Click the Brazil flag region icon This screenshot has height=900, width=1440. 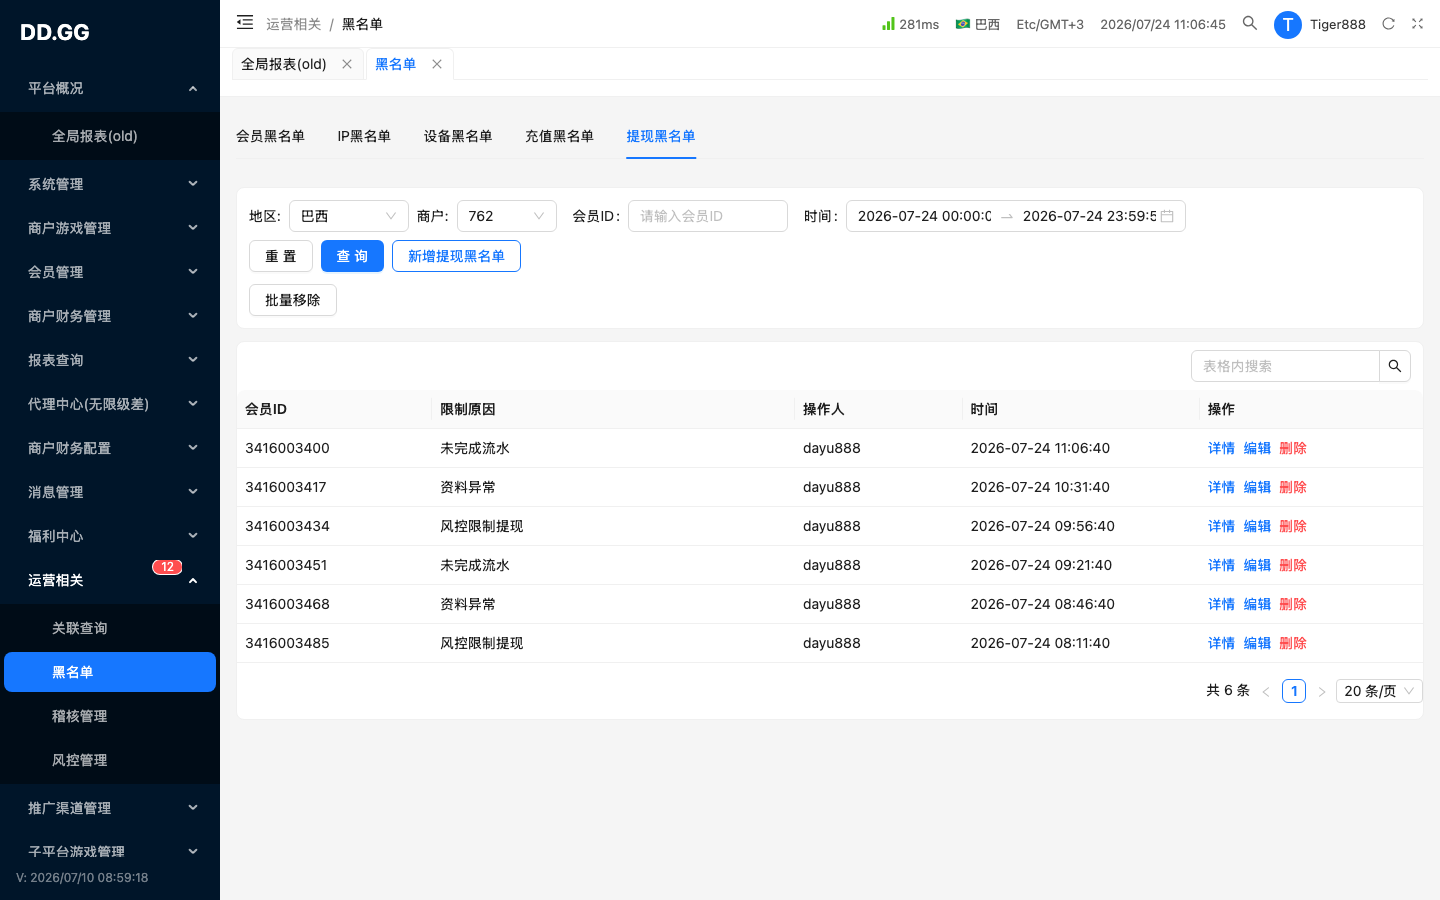tap(963, 23)
